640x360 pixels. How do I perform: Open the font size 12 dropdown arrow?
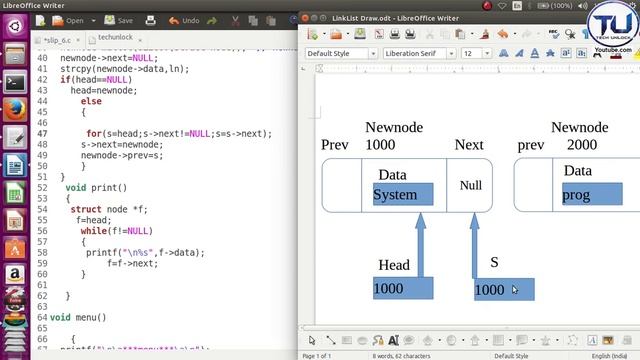click(x=487, y=53)
